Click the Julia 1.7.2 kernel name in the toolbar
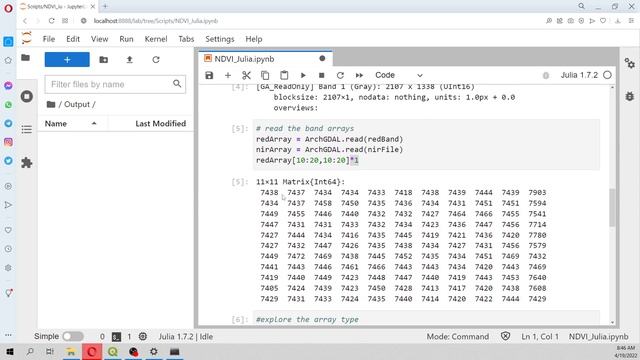Screen dimensions: 640x360 [x=579, y=75]
